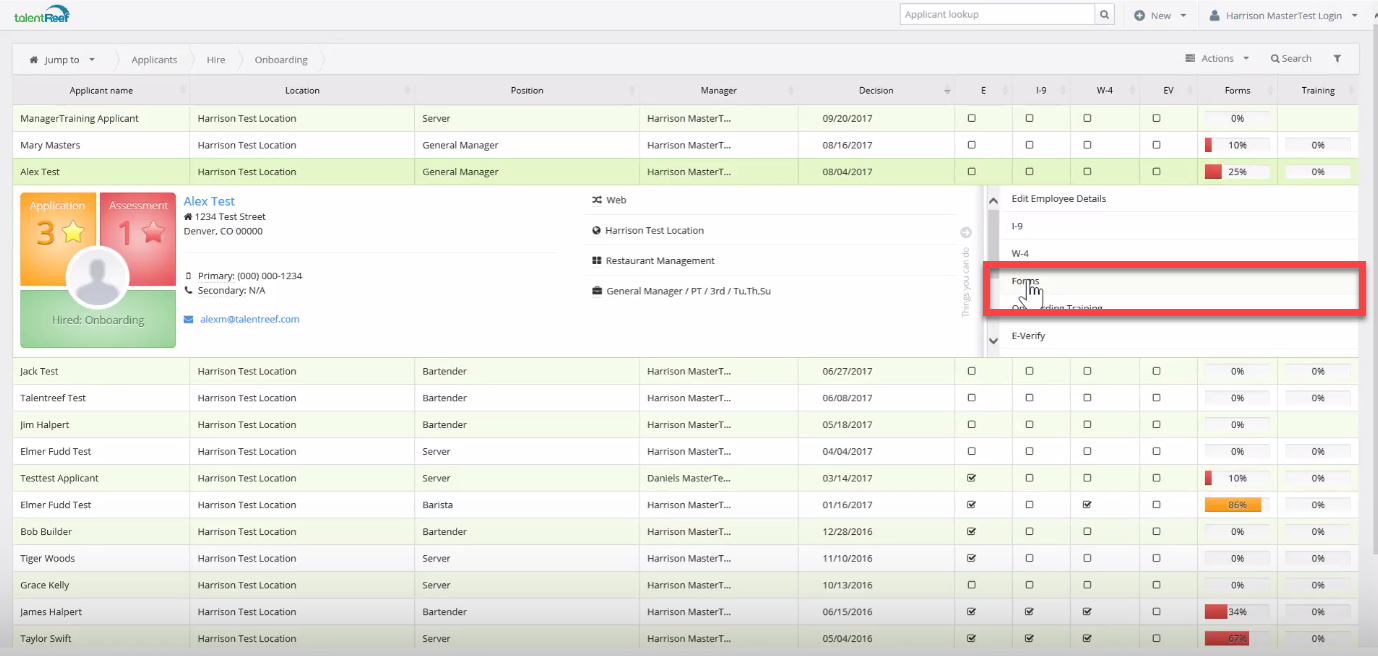
Task: Select the filter funnel icon
Action: (x=1337, y=58)
